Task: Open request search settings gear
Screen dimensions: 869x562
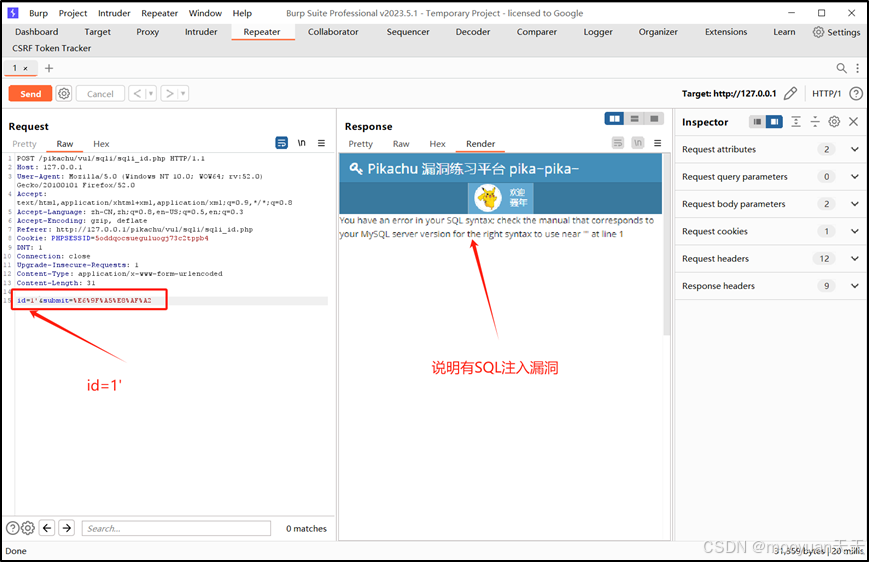Action: click(x=28, y=528)
